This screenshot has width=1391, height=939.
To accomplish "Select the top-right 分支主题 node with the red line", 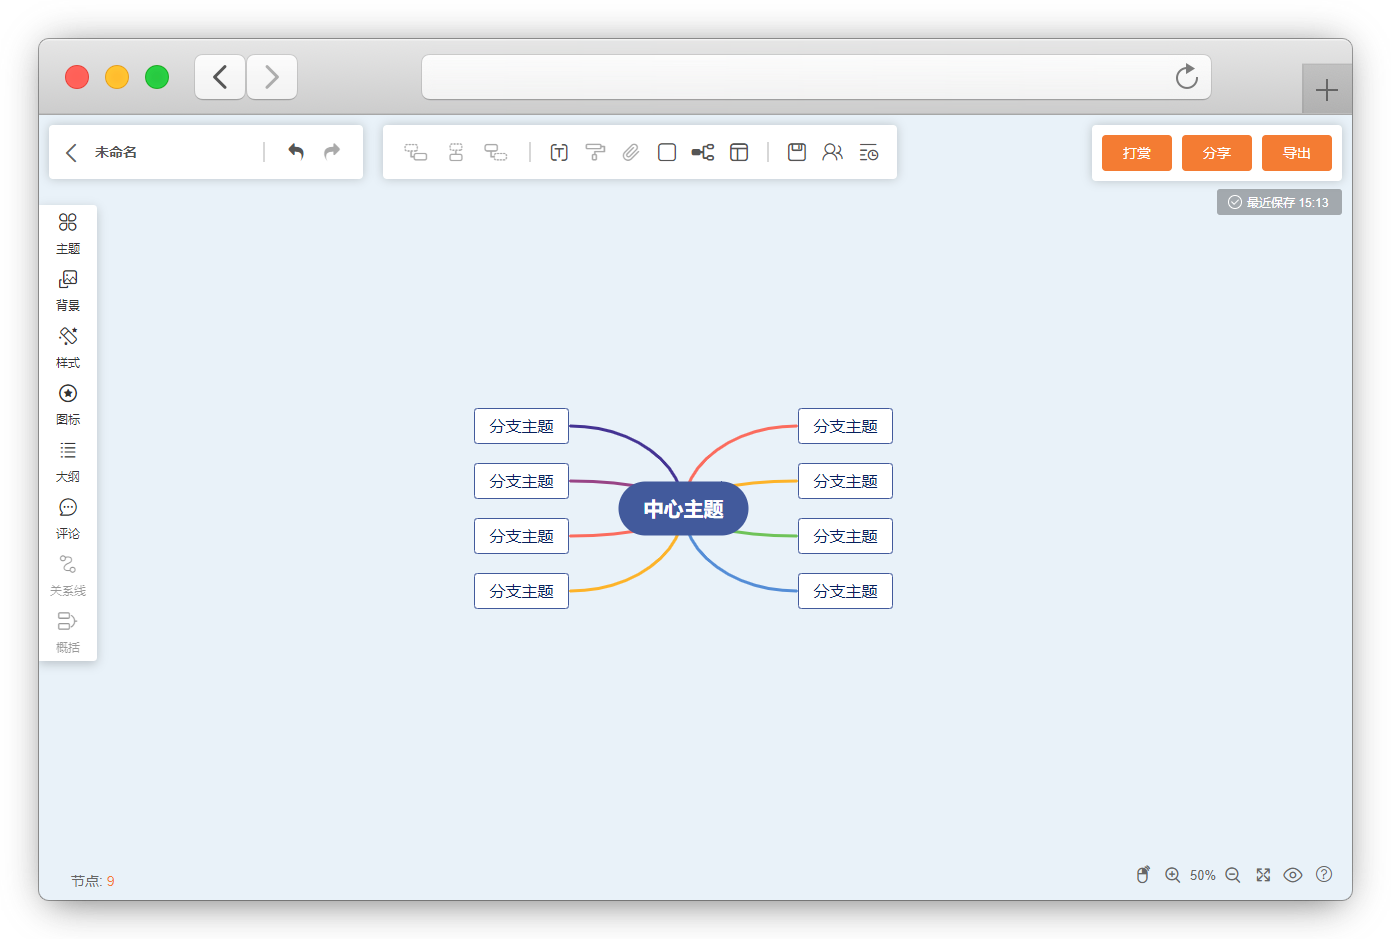I will tap(845, 426).
